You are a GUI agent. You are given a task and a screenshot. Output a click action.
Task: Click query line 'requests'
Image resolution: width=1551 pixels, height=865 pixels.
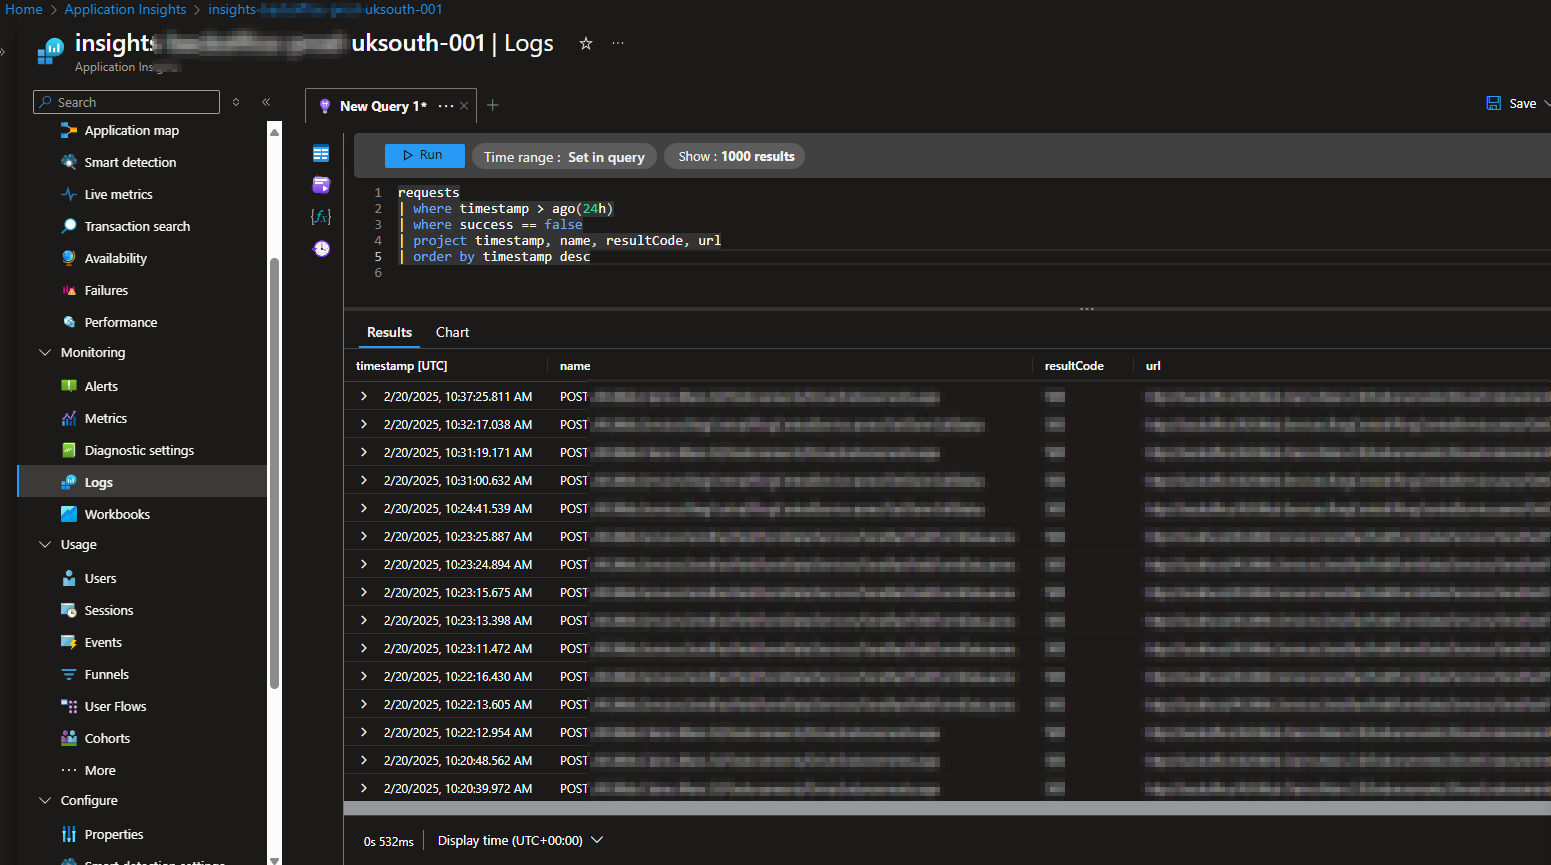pyautogui.click(x=428, y=192)
